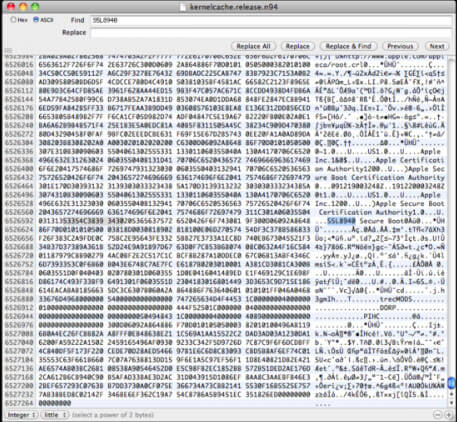Focus the empty Replace text field
The height and width of the screenshot is (422, 457).
[271, 33]
